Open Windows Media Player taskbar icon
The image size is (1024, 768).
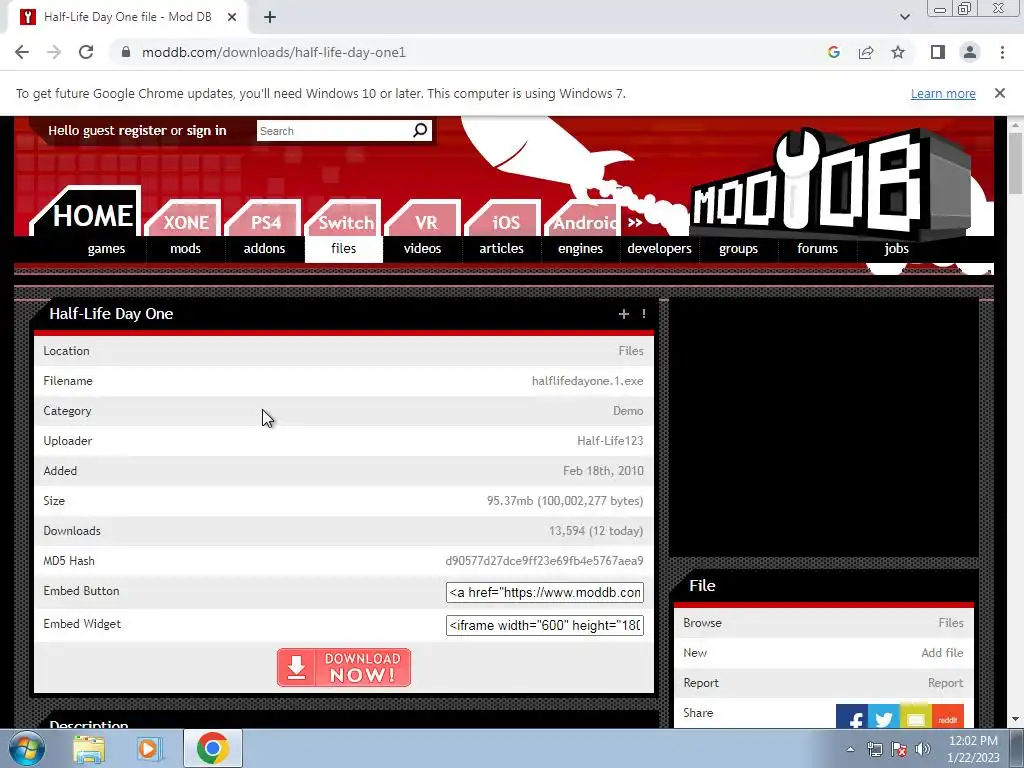[150, 748]
